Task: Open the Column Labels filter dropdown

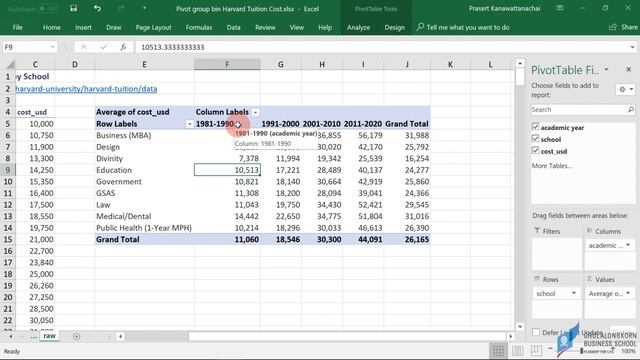Action: click(256, 112)
